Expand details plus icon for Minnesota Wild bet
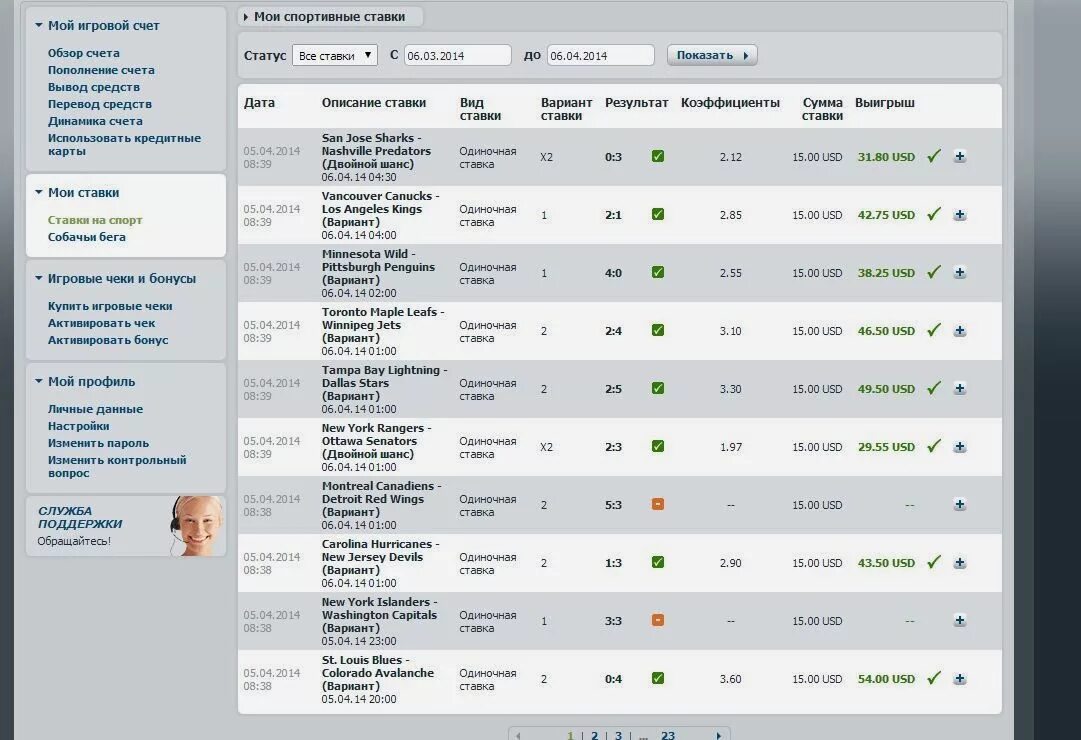1081x740 pixels. pos(959,272)
